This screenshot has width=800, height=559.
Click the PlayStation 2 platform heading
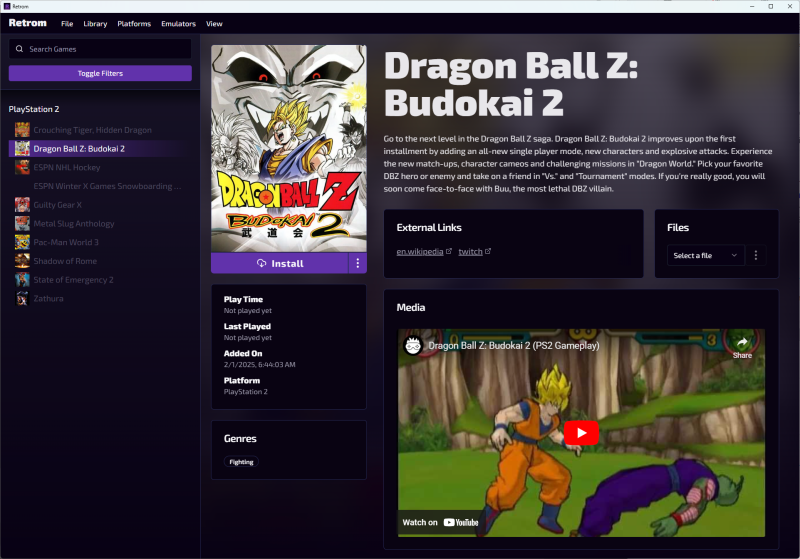[x=34, y=109]
